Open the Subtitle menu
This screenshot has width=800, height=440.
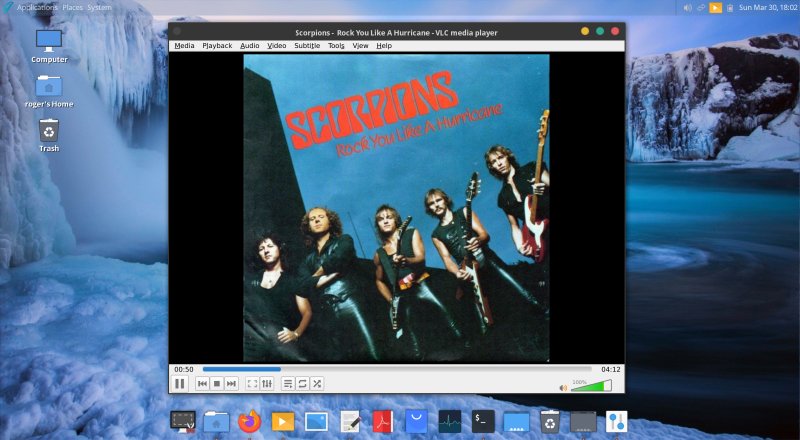pos(307,45)
